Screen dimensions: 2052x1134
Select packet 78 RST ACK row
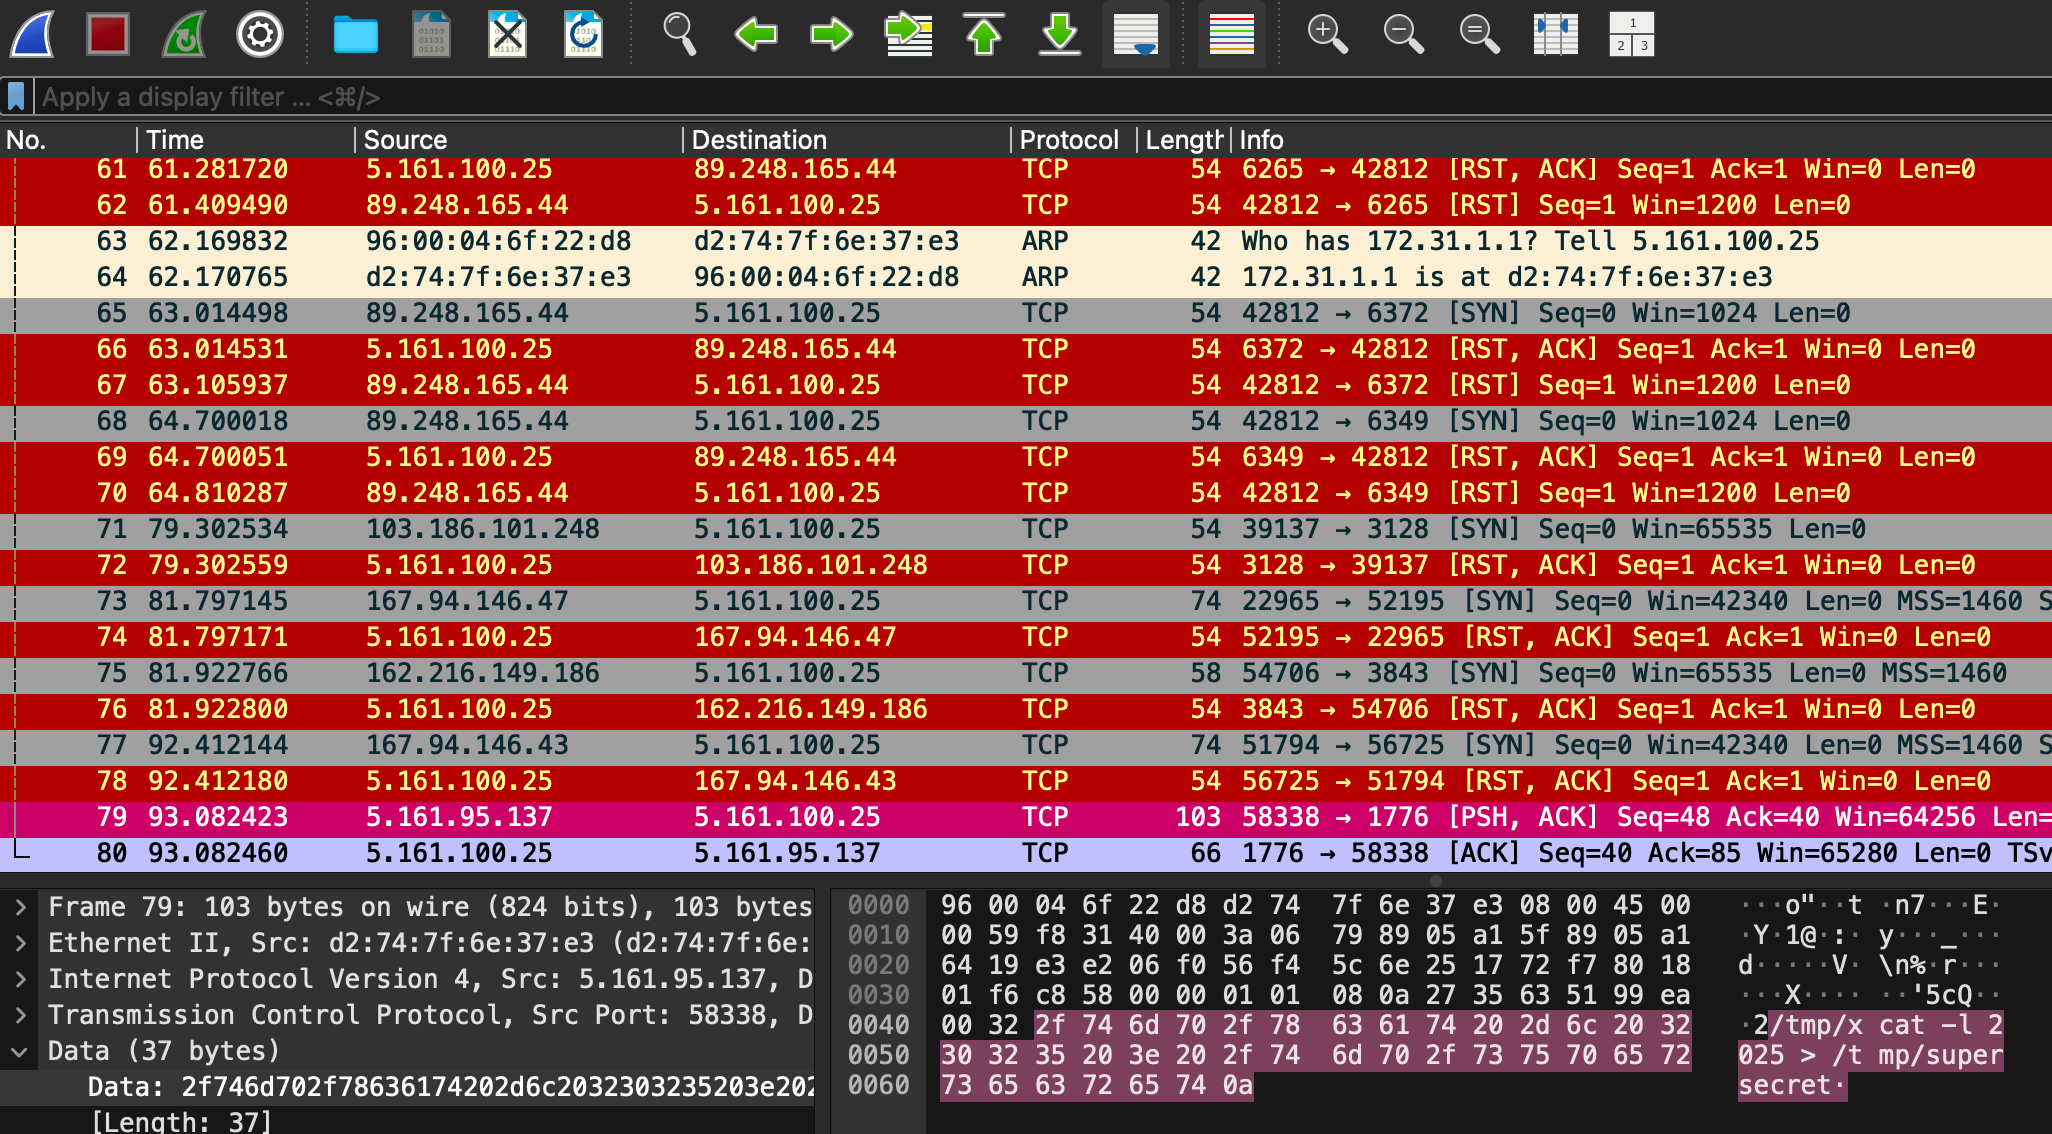1026,781
